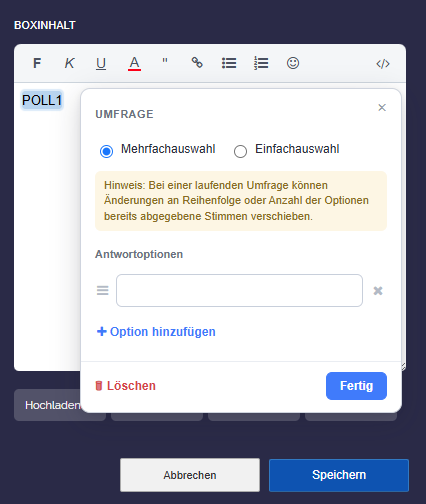Click the answer option text field
Screen dimensions: 426x504
tap(239, 290)
